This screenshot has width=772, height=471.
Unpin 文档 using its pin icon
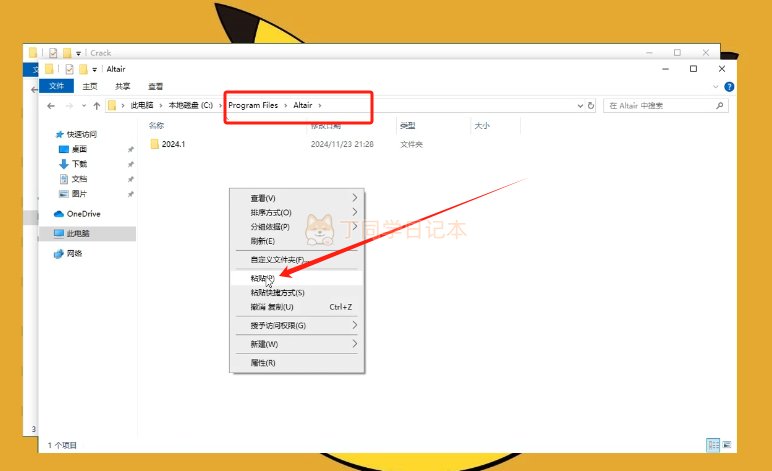[130, 179]
